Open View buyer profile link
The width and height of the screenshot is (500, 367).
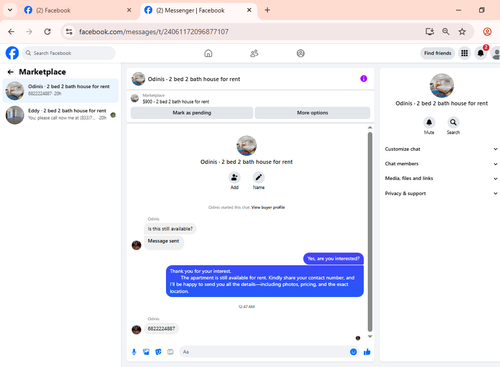(x=268, y=207)
